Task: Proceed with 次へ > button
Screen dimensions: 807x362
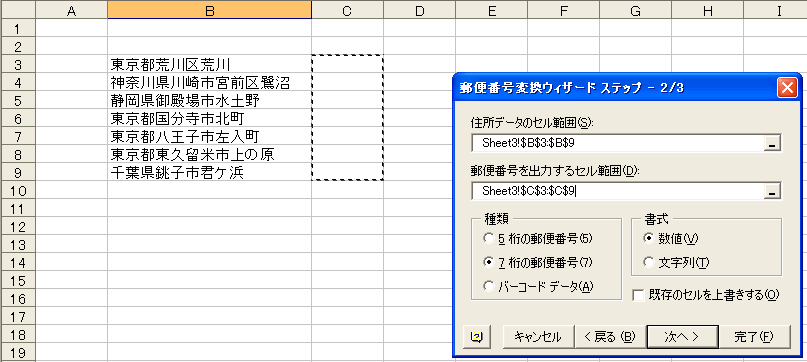Action: [x=682, y=337]
